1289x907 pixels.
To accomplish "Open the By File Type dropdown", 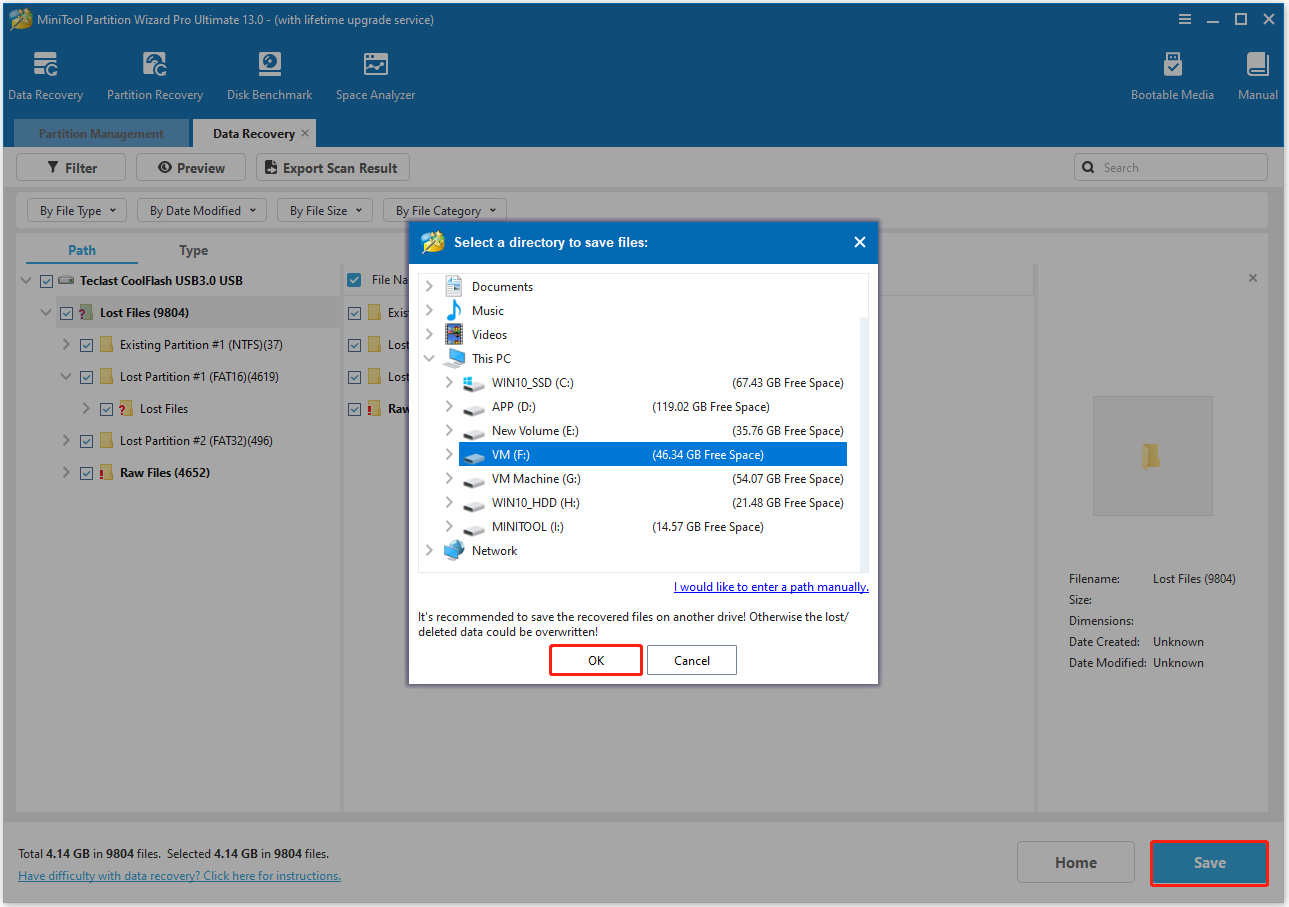I will click(x=76, y=210).
